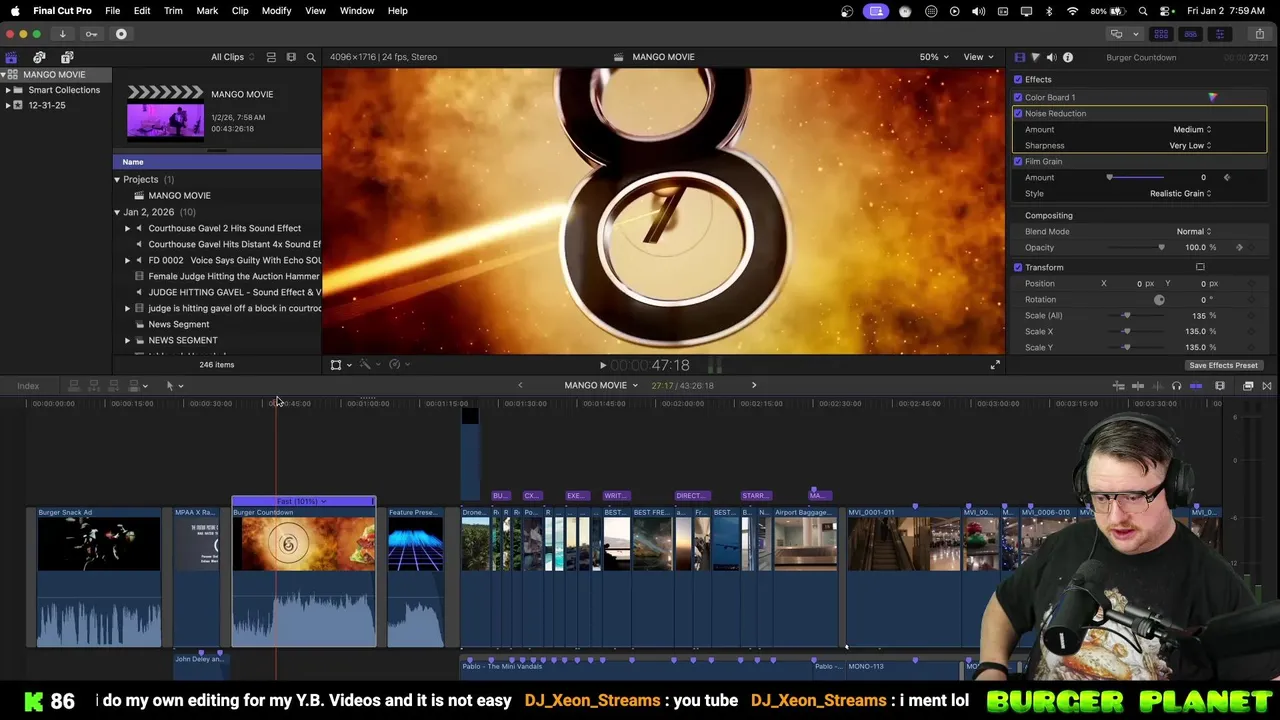Adjust the Opacity slider handle

click(1161, 247)
